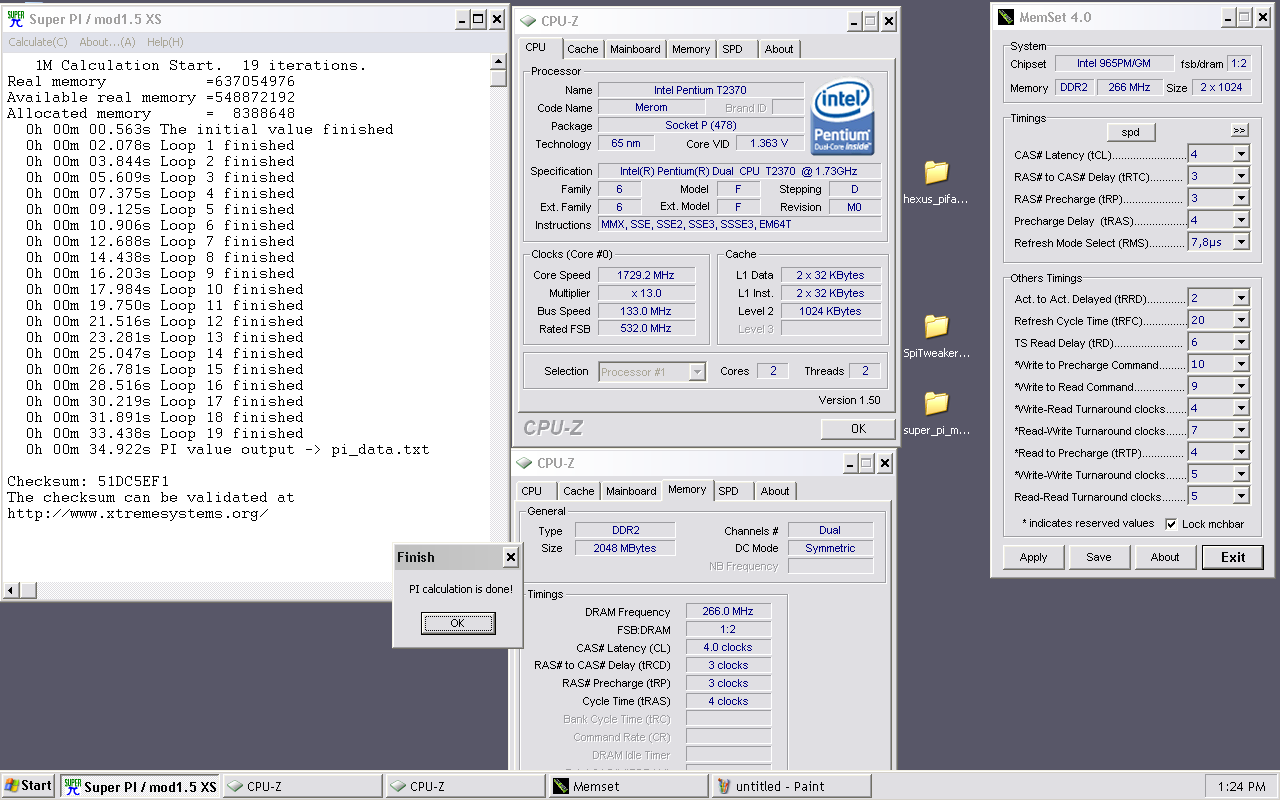Switch to untitled - Paint on taskbar

(791, 786)
